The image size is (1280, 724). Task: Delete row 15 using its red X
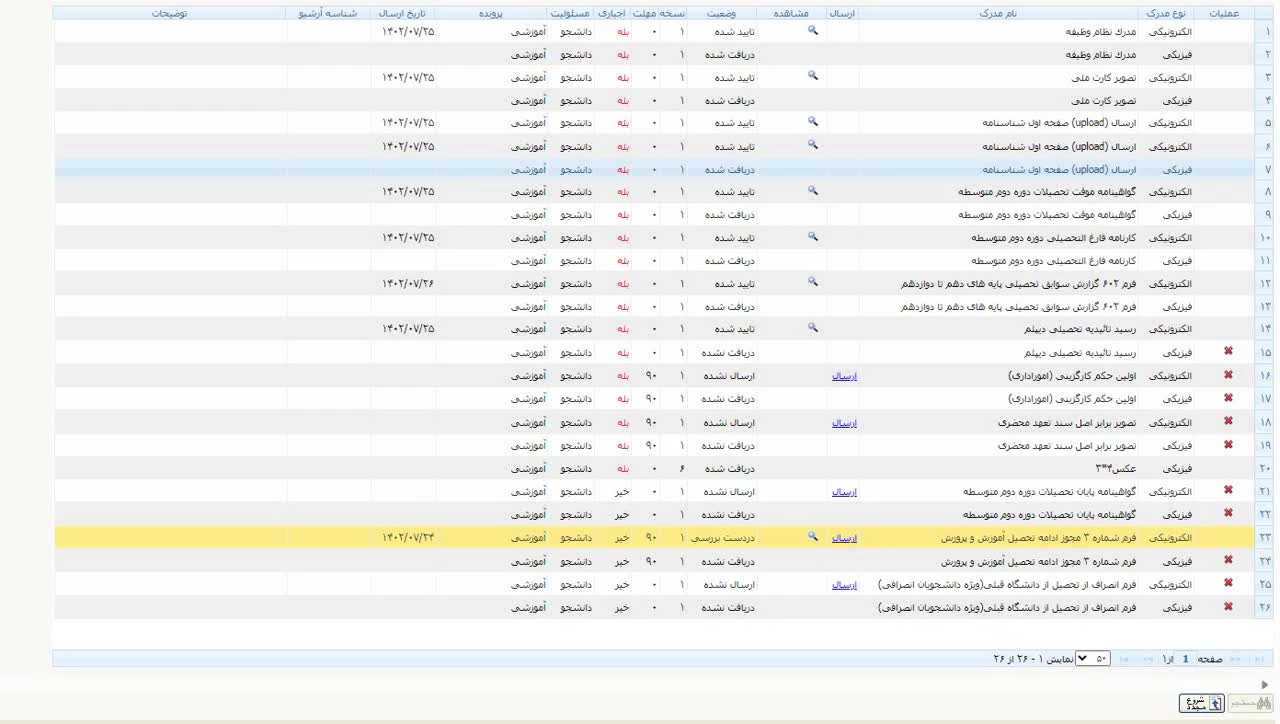tap(1228, 351)
